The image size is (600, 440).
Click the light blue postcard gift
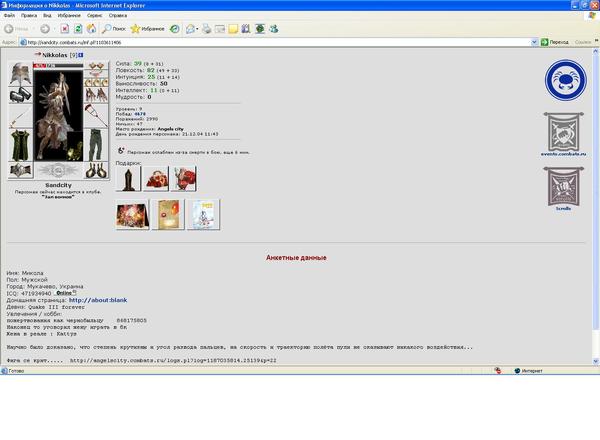coord(204,215)
